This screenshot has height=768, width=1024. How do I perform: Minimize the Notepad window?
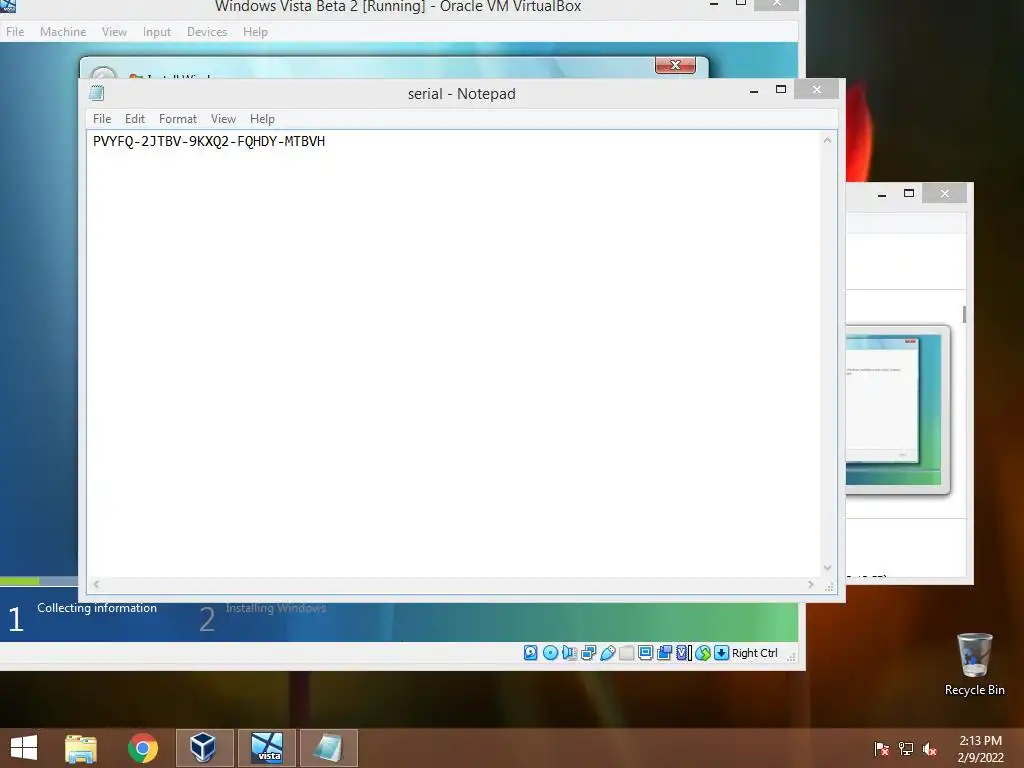point(754,90)
